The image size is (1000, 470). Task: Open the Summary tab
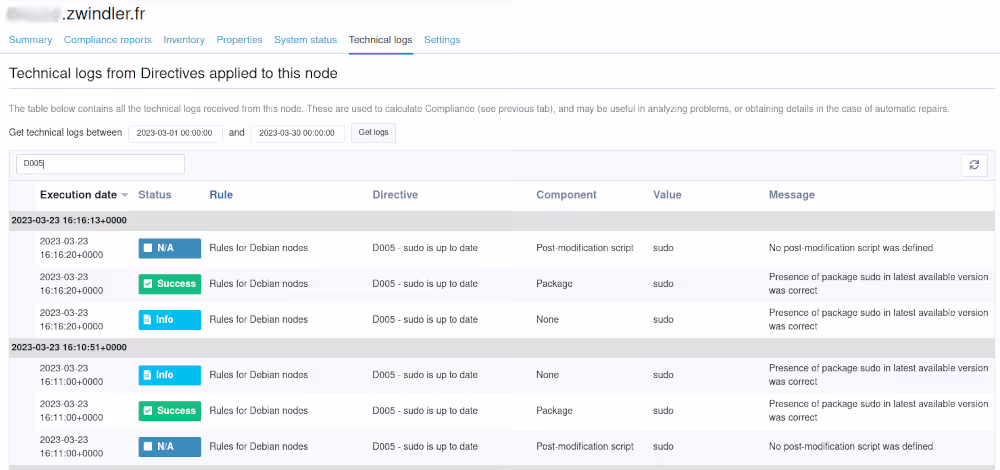(30, 40)
